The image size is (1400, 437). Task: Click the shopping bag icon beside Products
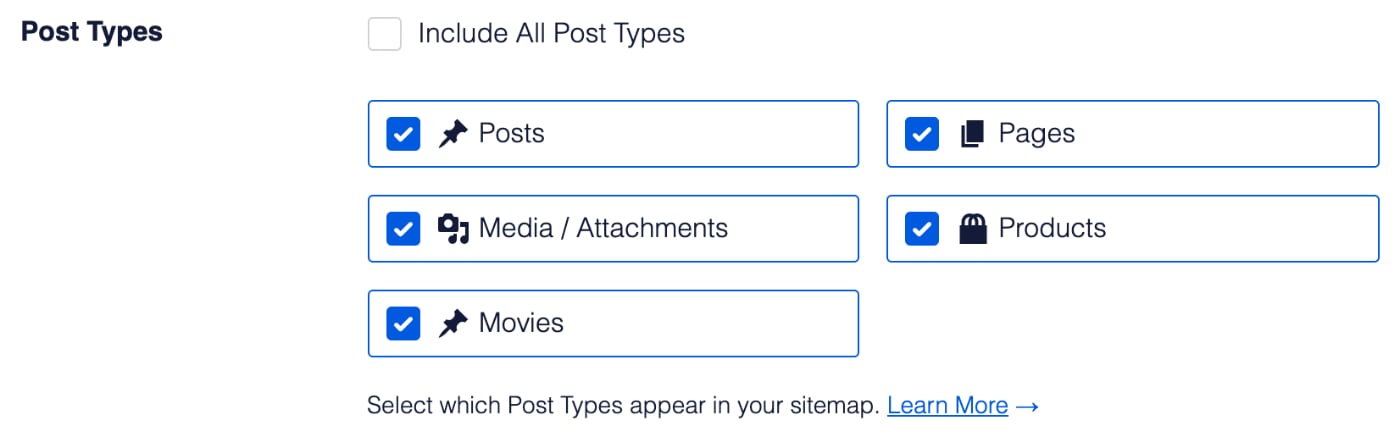pos(972,229)
